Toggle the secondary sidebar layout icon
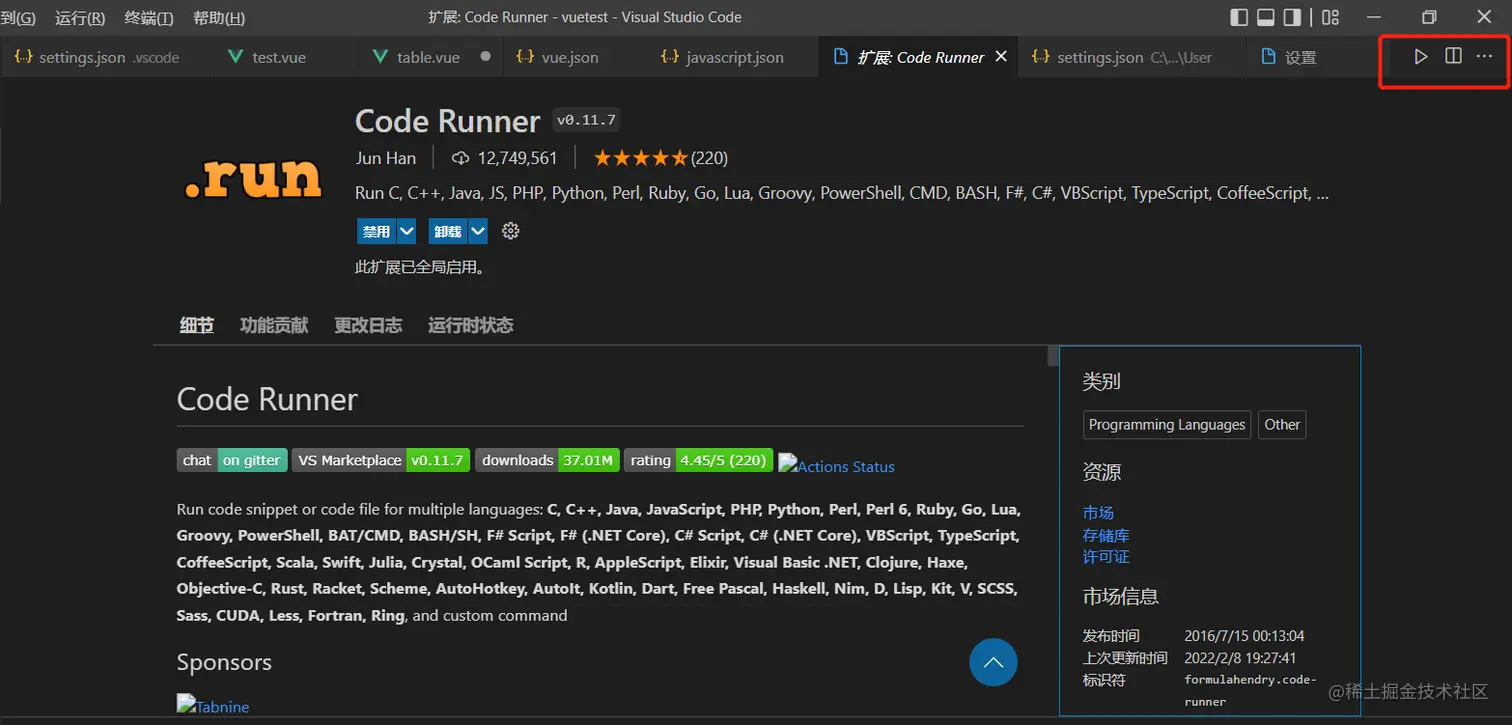This screenshot has height=725, width=1512. coord(1292,17)
